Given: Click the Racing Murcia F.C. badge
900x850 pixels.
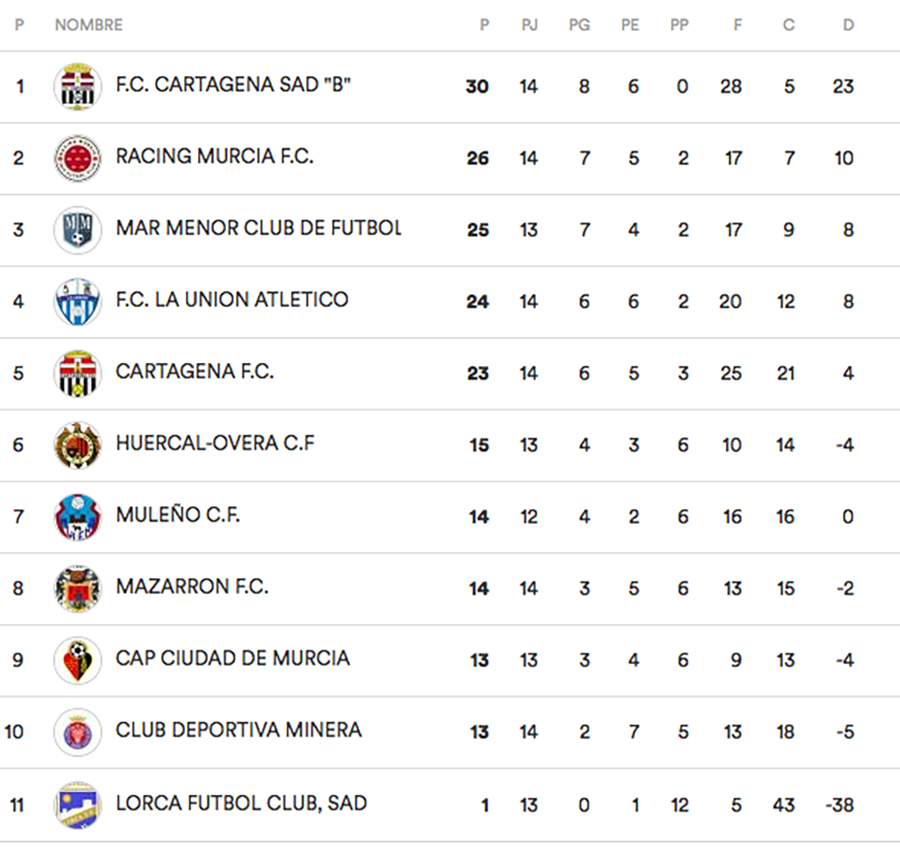Looking at the screenshot, I should tap(77, 158).
